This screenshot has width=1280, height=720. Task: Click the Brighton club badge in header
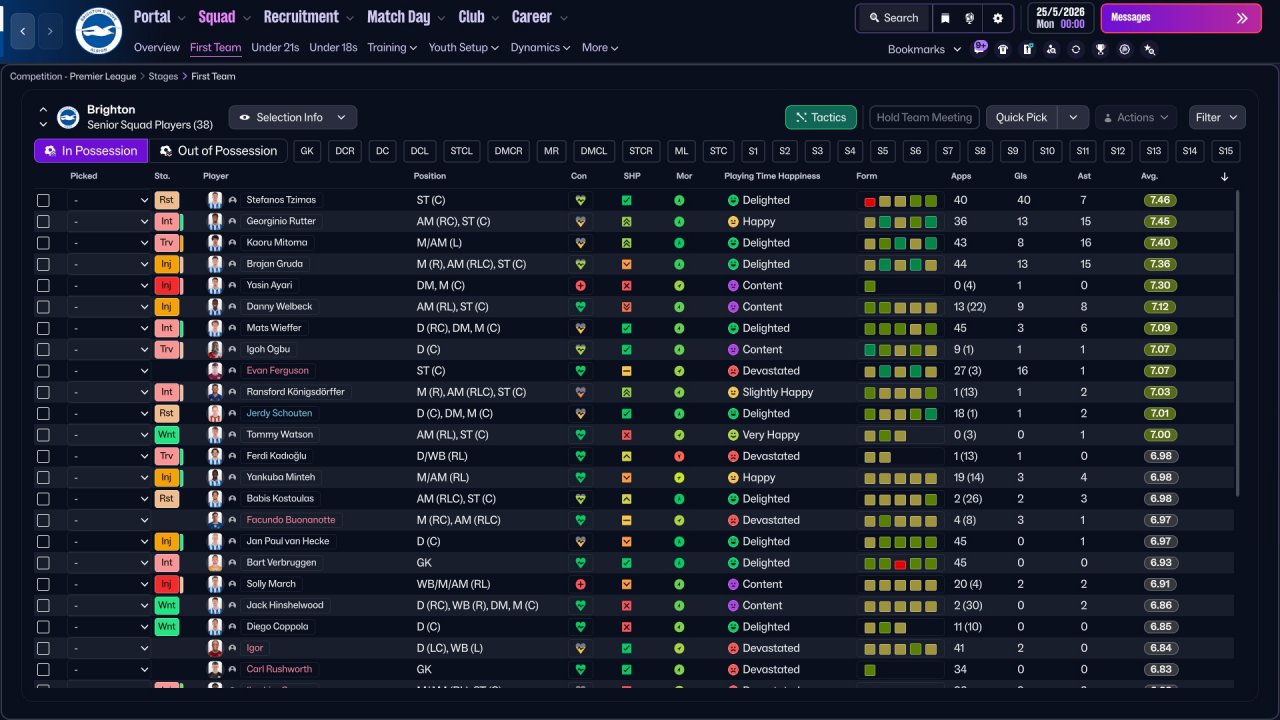[x=98, y=31]
